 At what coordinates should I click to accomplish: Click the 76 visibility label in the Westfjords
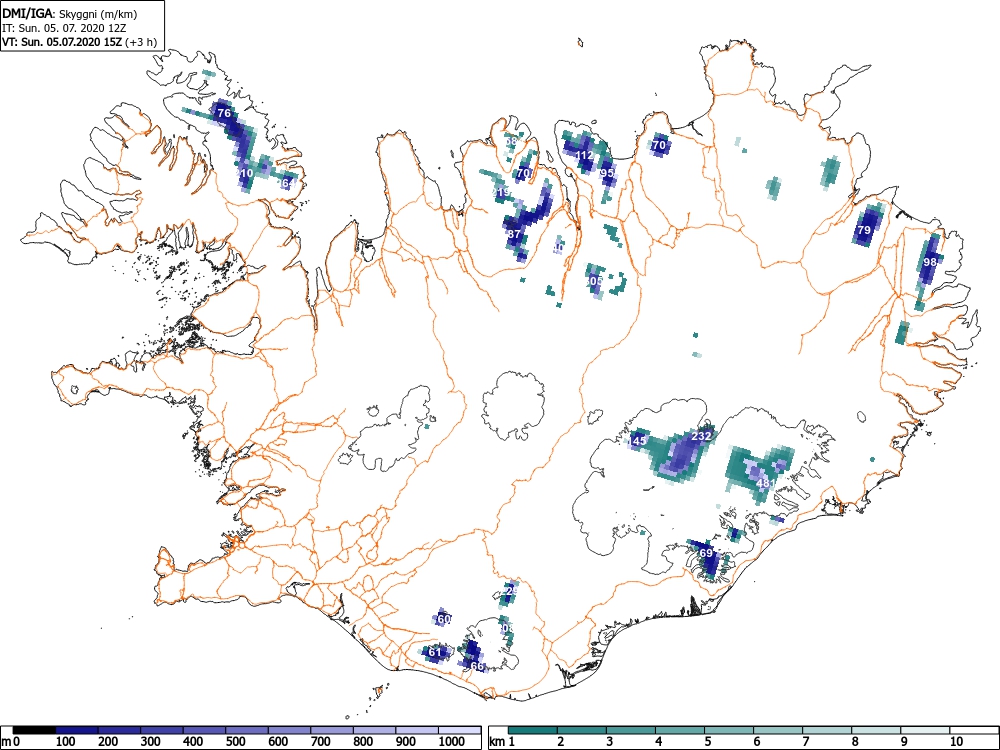click(x=224, y=114)
